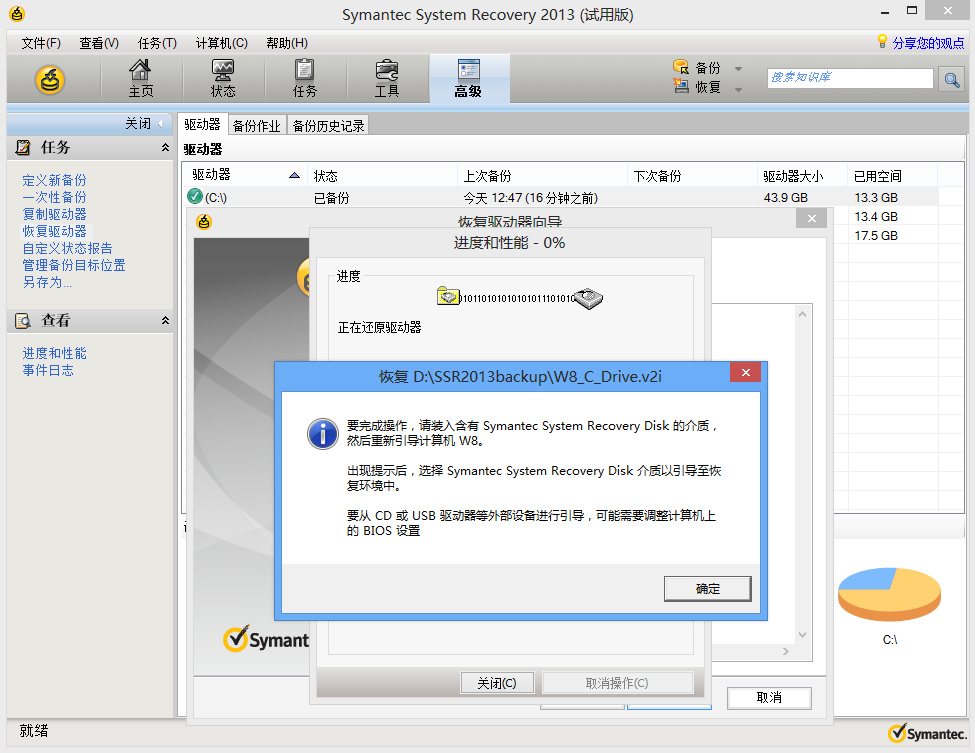The image size is (975, 753).
Task: Click the knowledge base search magnifier icon
Action: tap(951, 79)
